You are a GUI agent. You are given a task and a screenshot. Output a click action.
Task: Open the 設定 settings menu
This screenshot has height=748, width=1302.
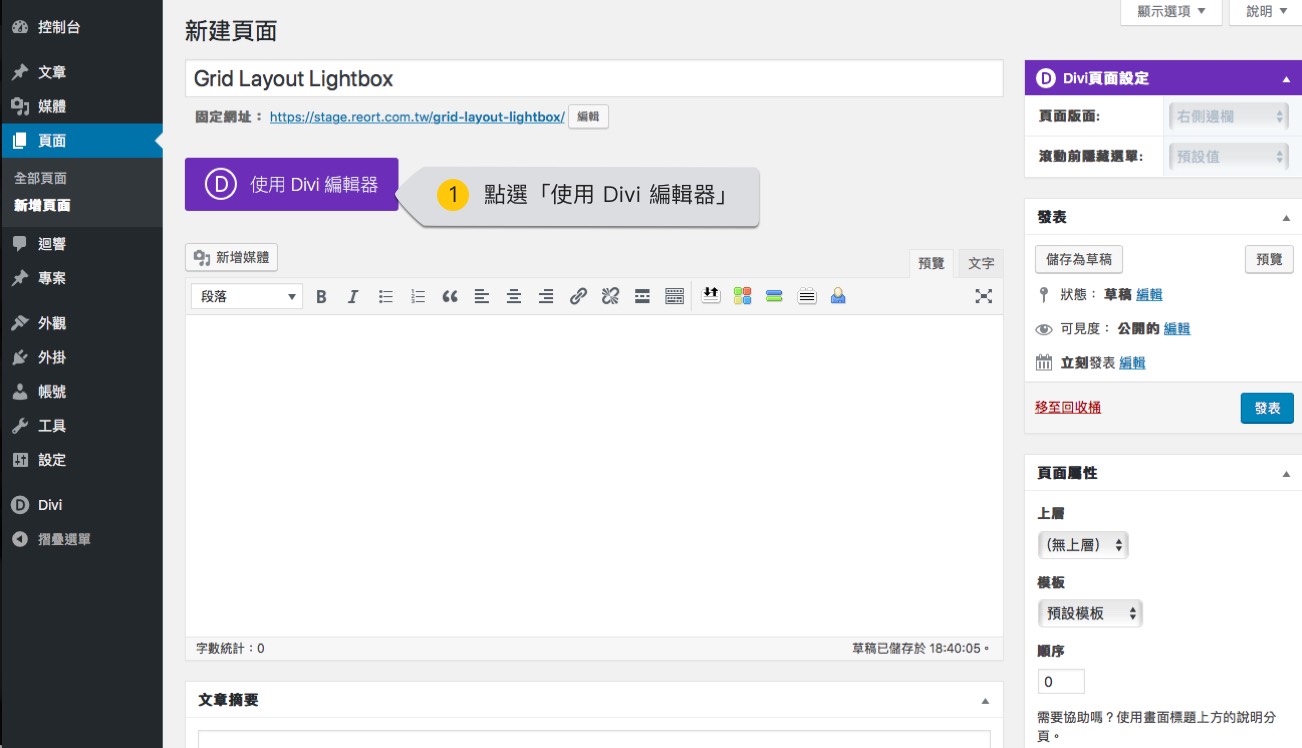click(81, 460)
